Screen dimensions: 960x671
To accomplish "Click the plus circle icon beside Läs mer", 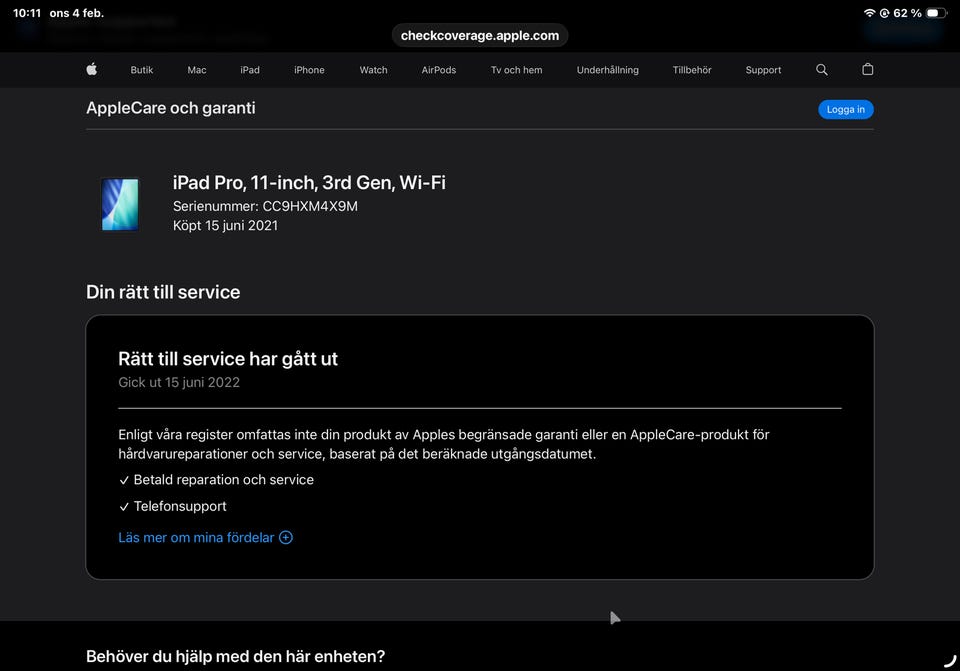I will pos(286,537).
